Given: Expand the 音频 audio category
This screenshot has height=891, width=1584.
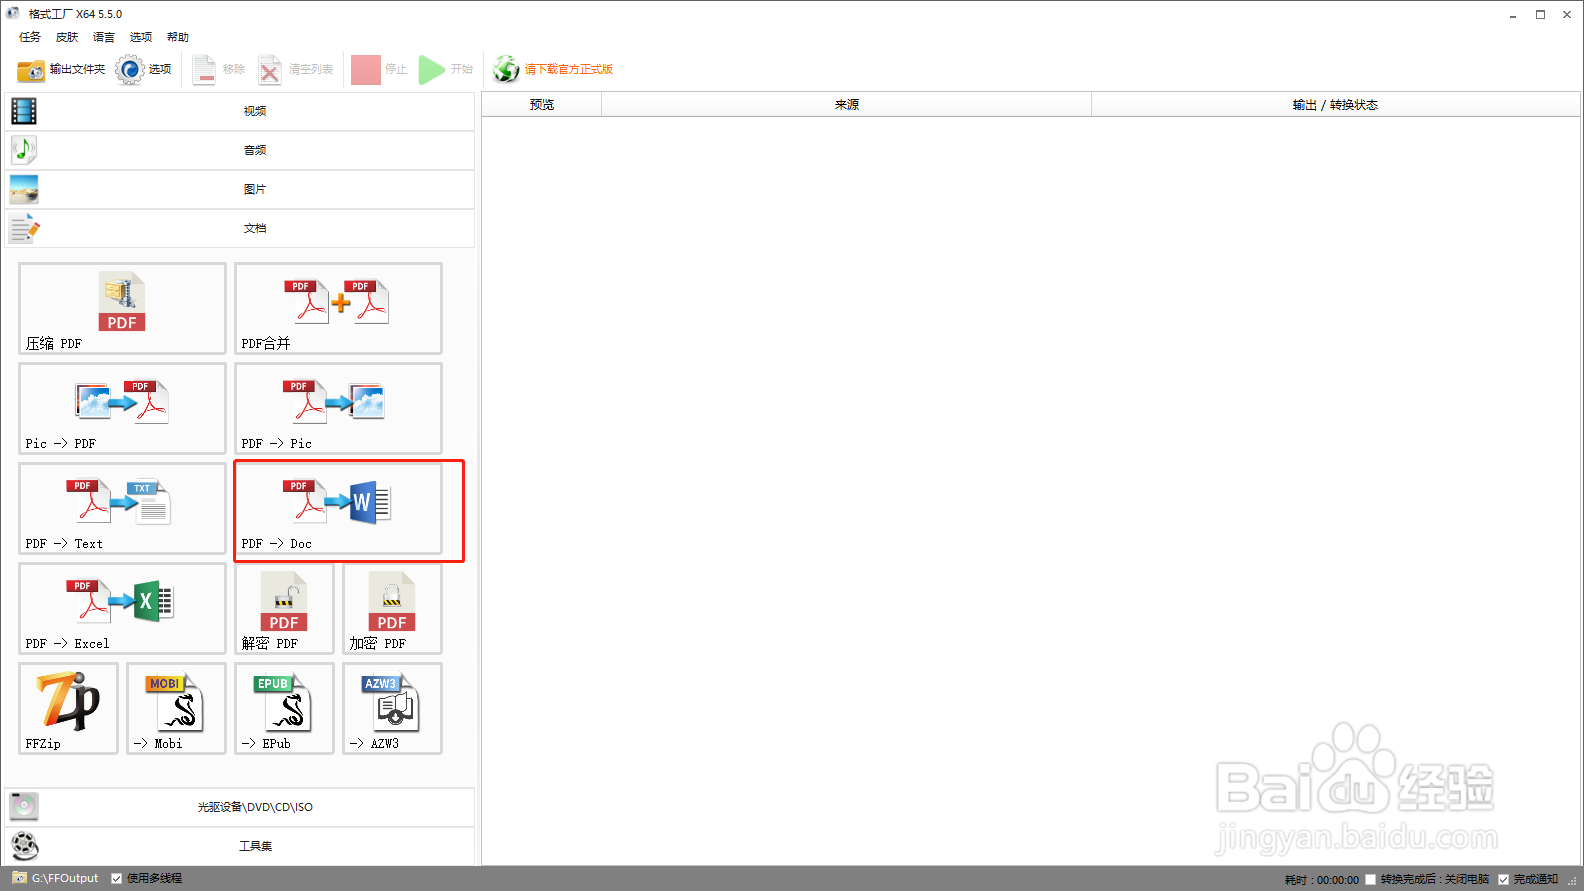Looking at the screenshot, I should 240,150.
